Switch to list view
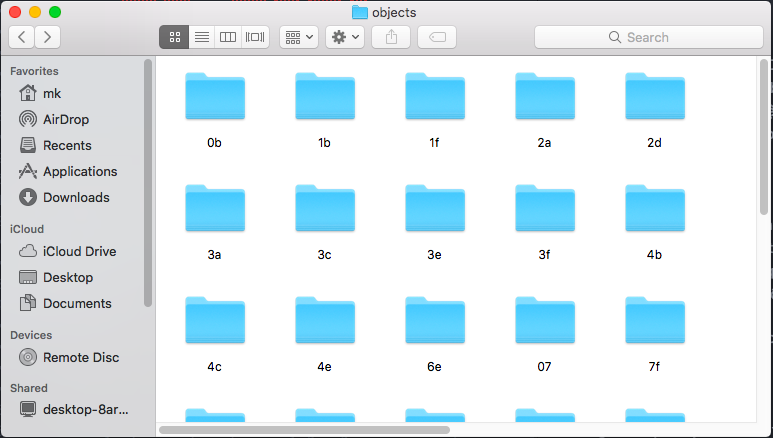This screenshot has height=438, width=773. [202, 37]
